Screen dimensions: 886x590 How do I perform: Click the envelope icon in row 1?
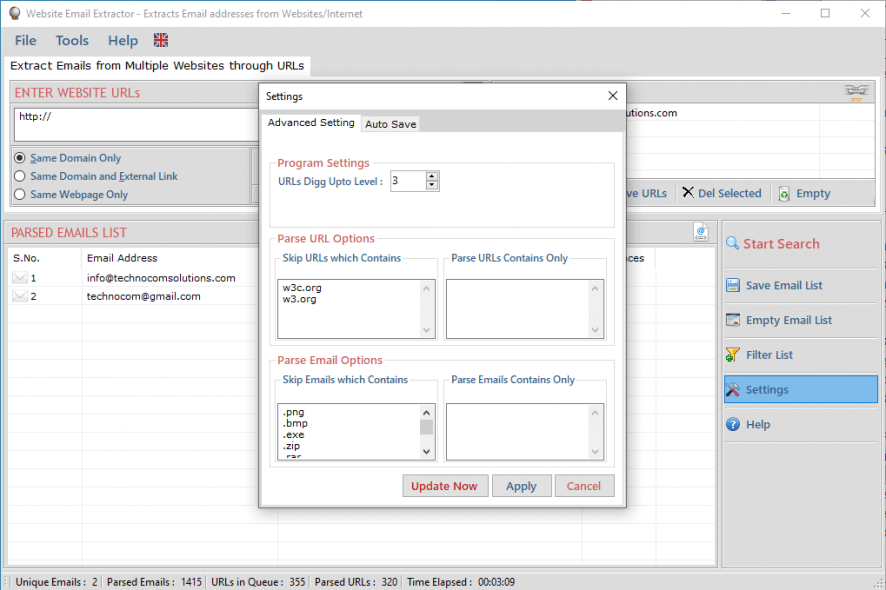(x=20, y=277)
